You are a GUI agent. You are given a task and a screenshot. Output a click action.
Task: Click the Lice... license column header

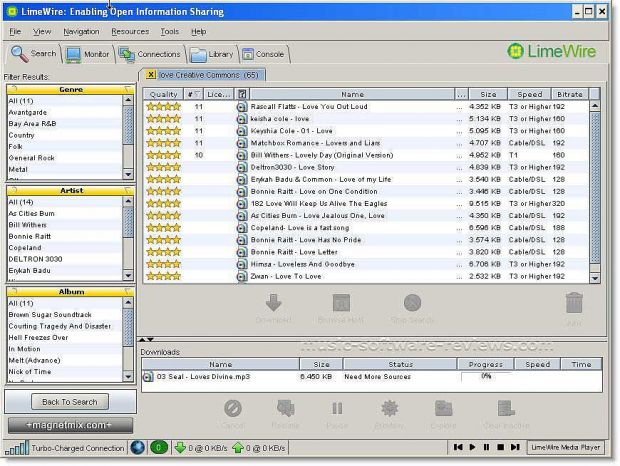tap(219, 94)
